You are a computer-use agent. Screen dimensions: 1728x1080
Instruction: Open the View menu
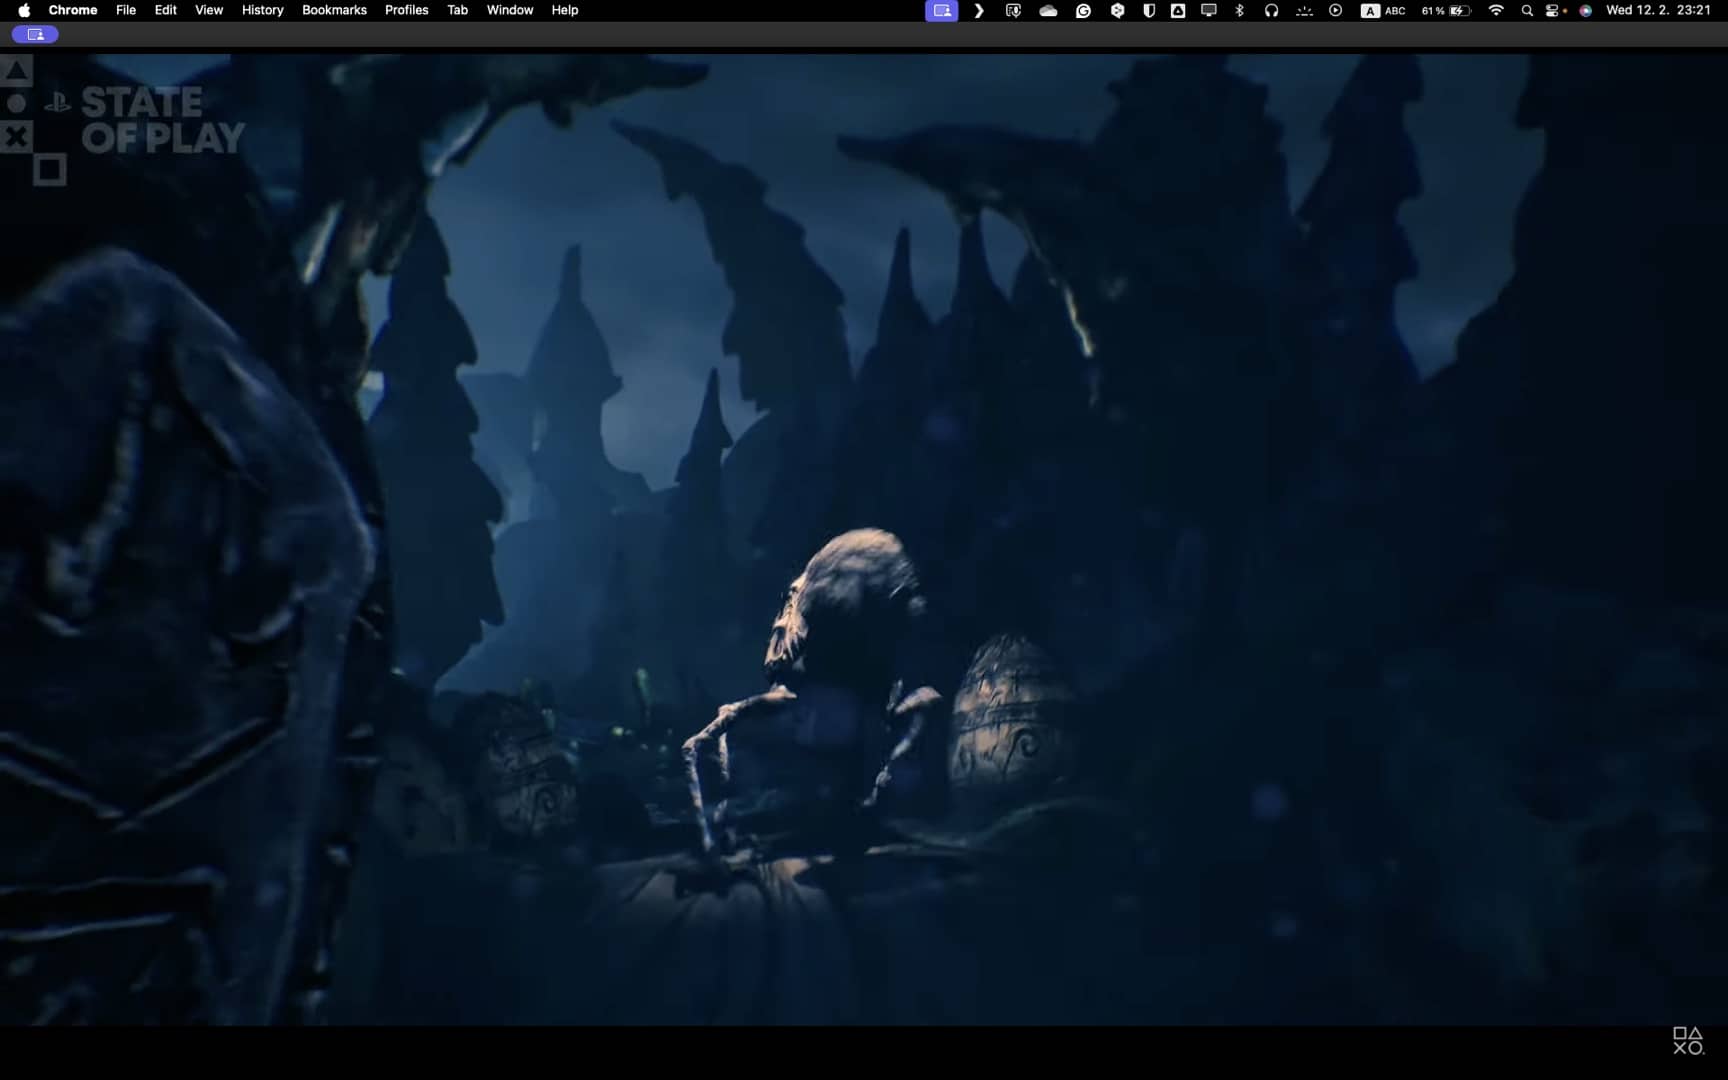coord(209,10)
